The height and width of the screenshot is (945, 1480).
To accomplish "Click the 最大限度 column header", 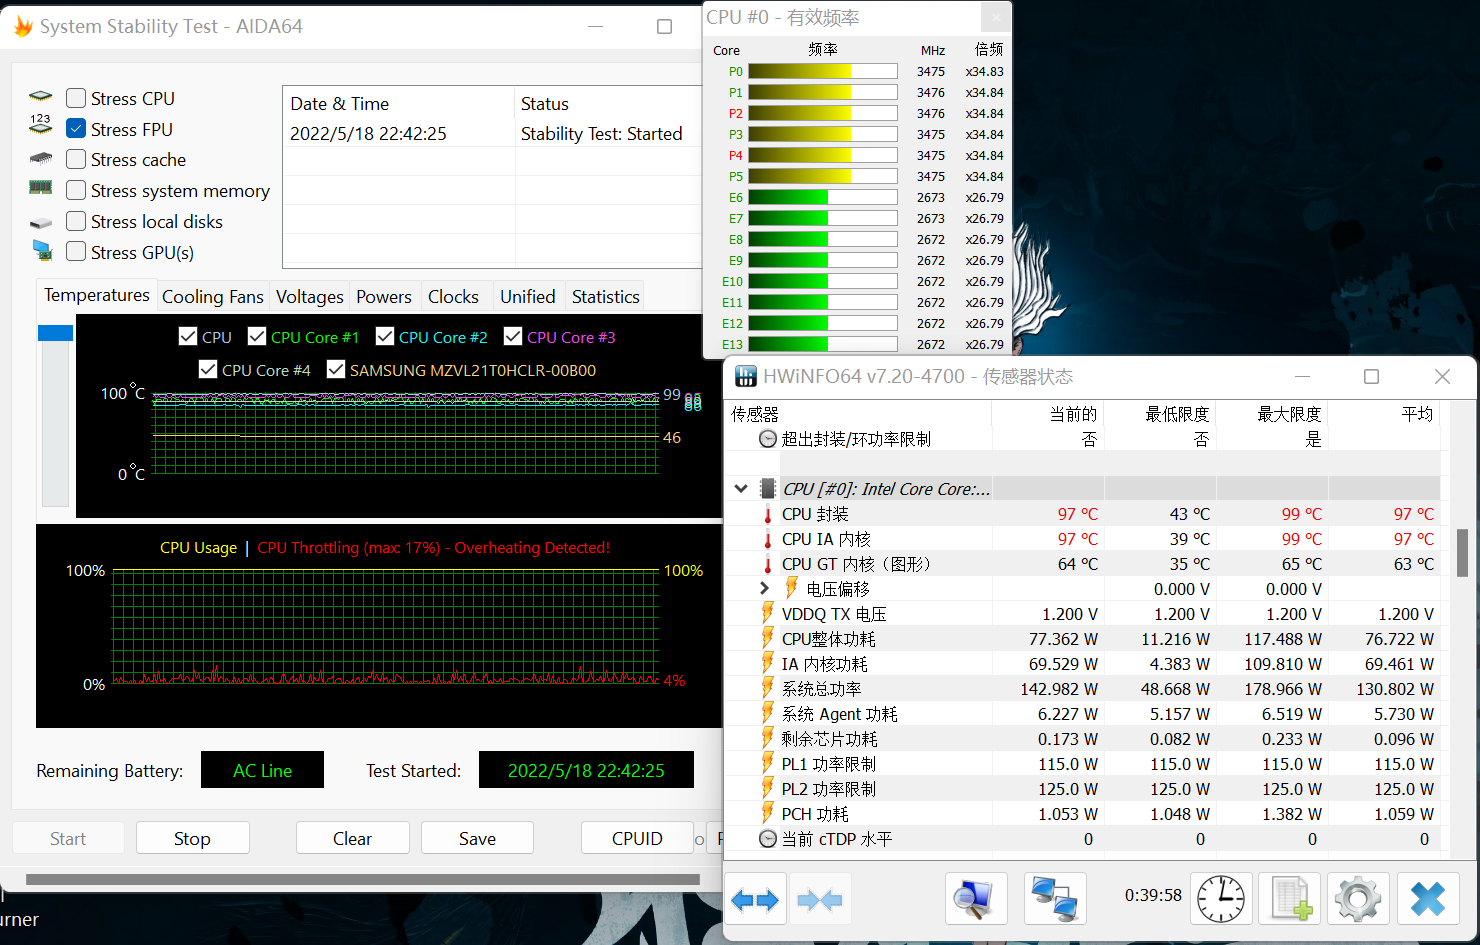I will tap(1272, 414).
